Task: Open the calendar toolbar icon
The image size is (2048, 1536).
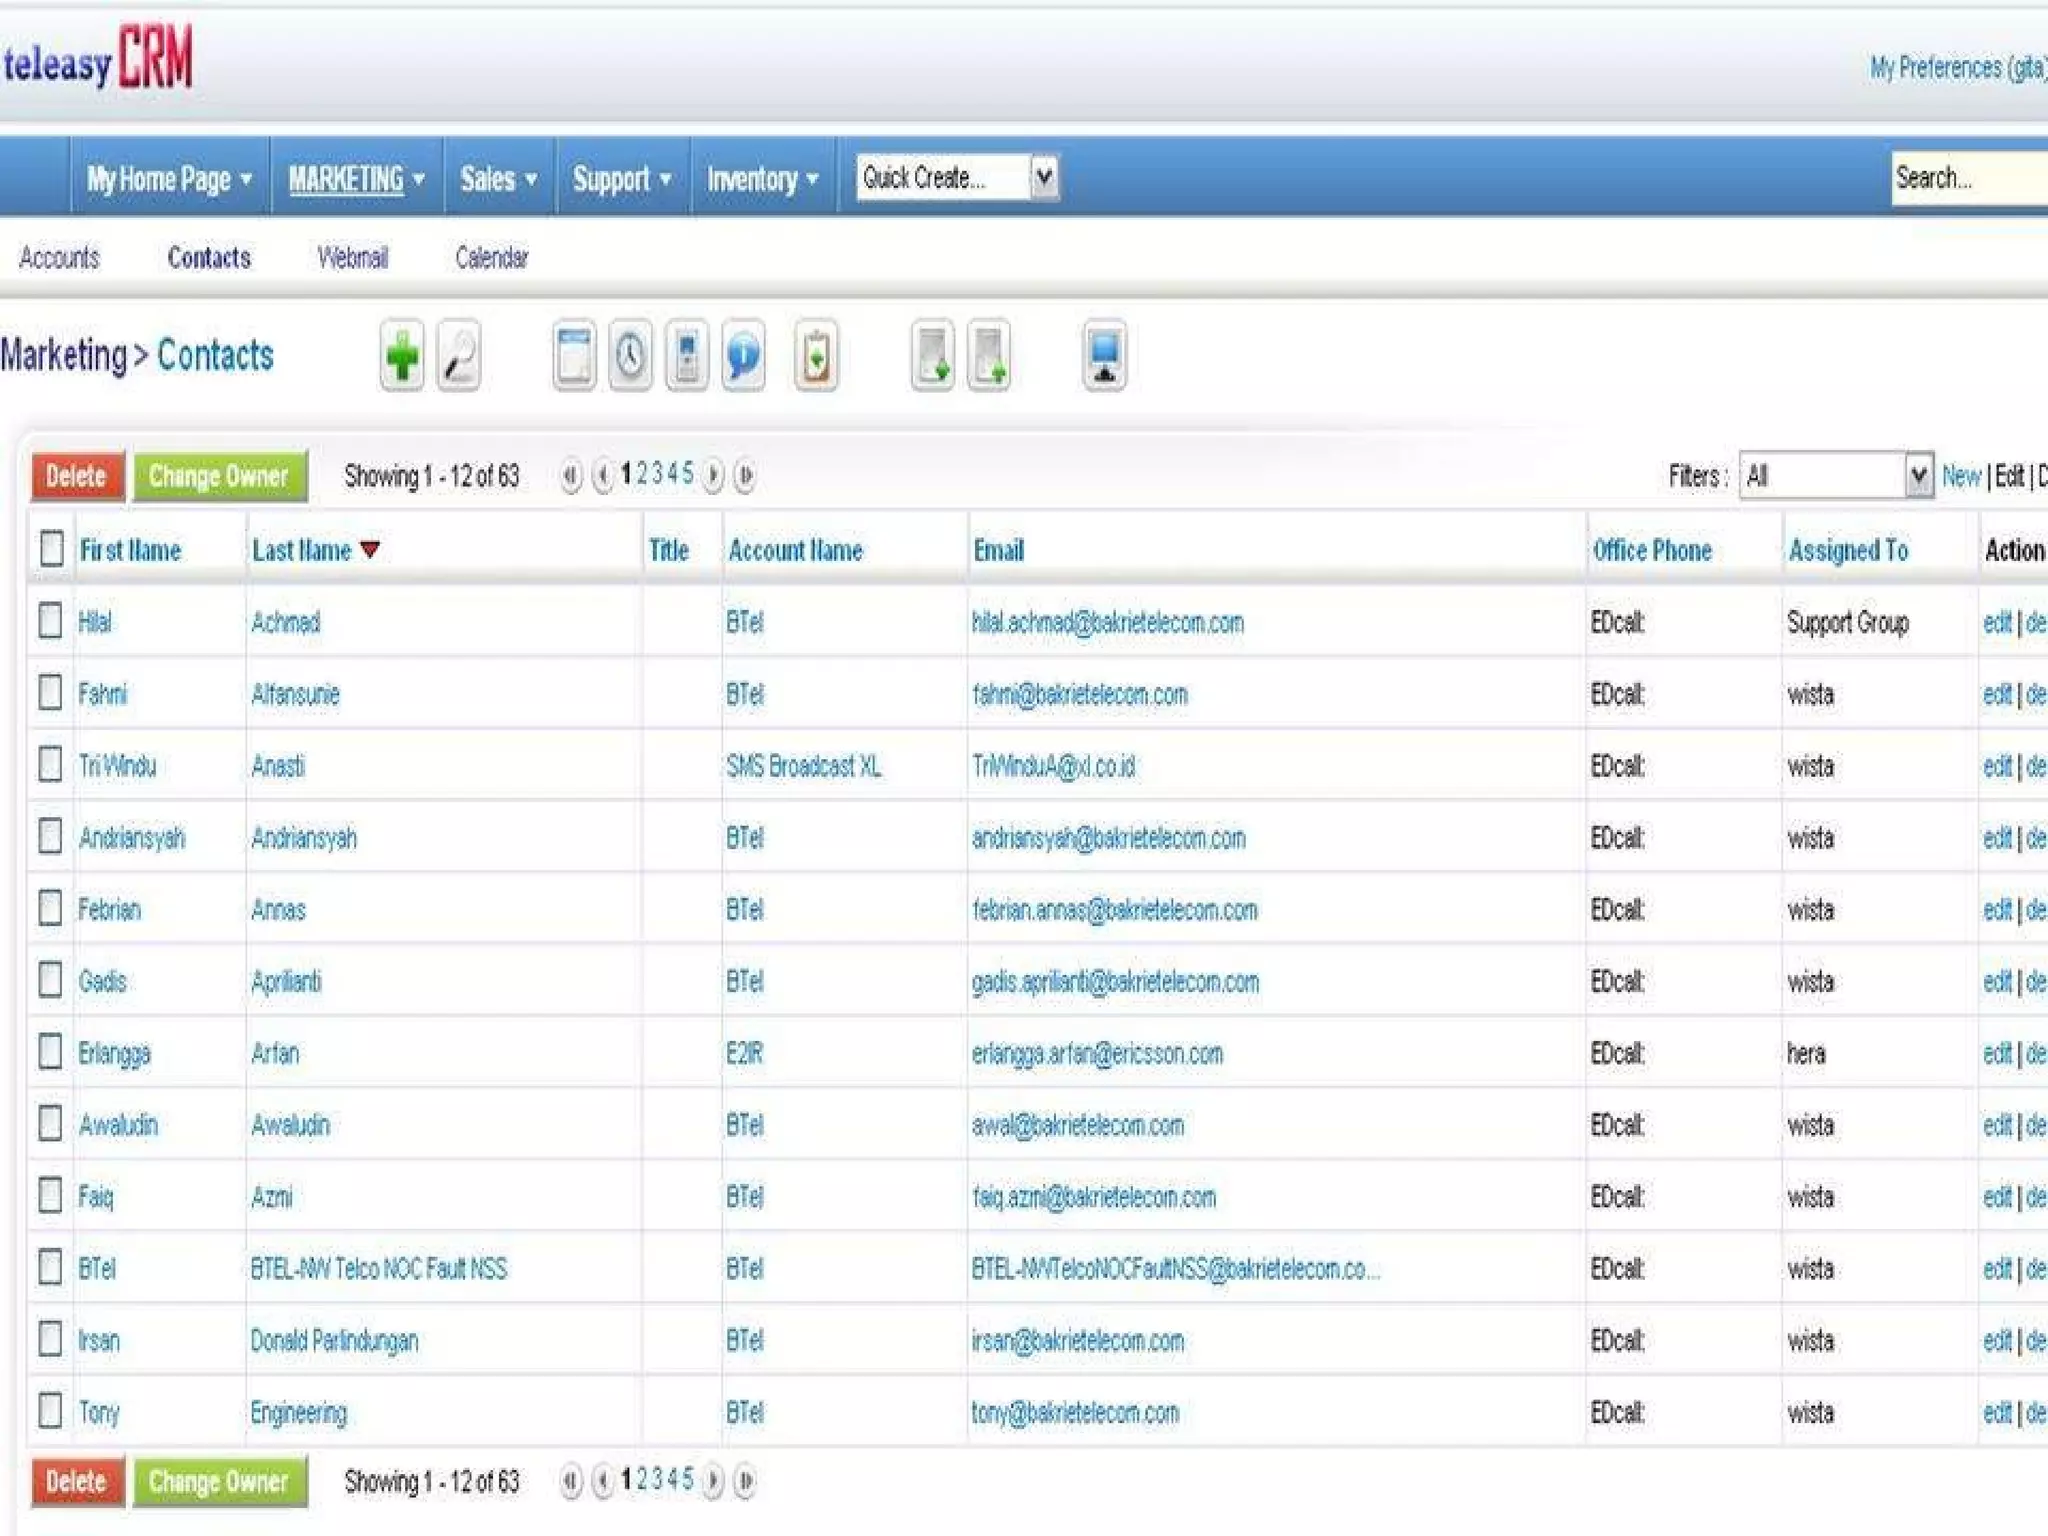Action: point(574,356)
